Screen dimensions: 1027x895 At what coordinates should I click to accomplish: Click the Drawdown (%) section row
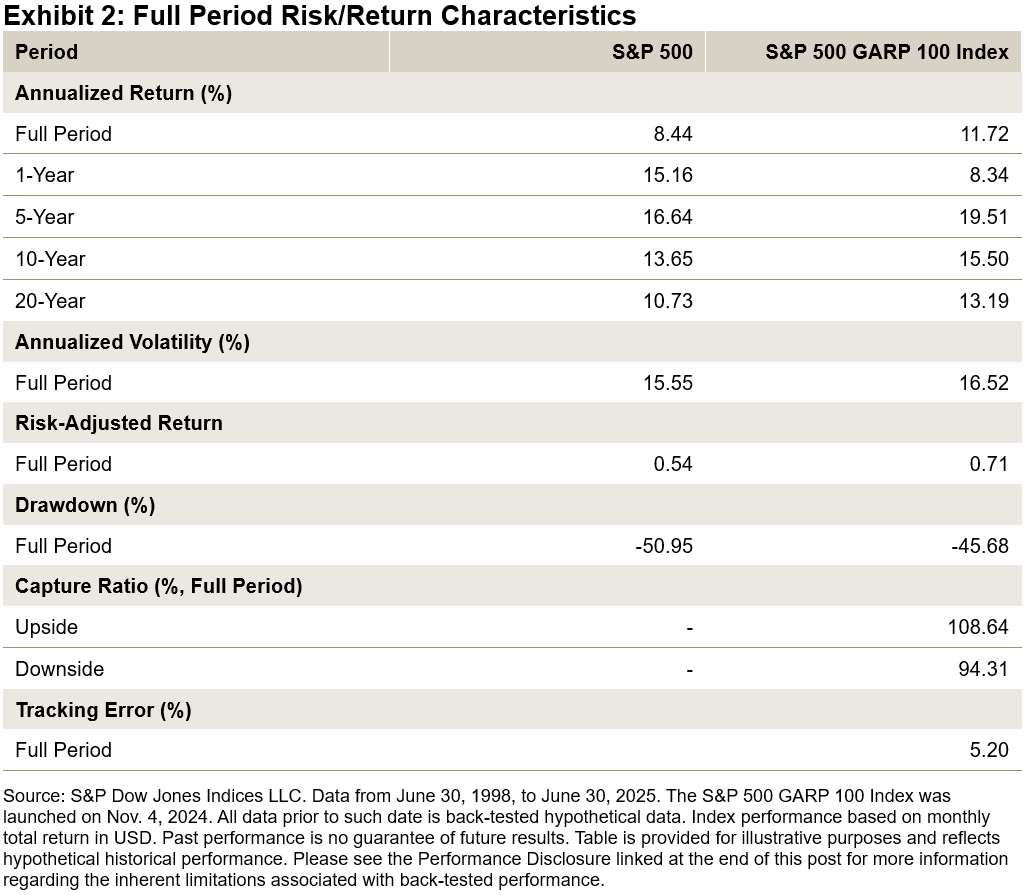point(85,505)
